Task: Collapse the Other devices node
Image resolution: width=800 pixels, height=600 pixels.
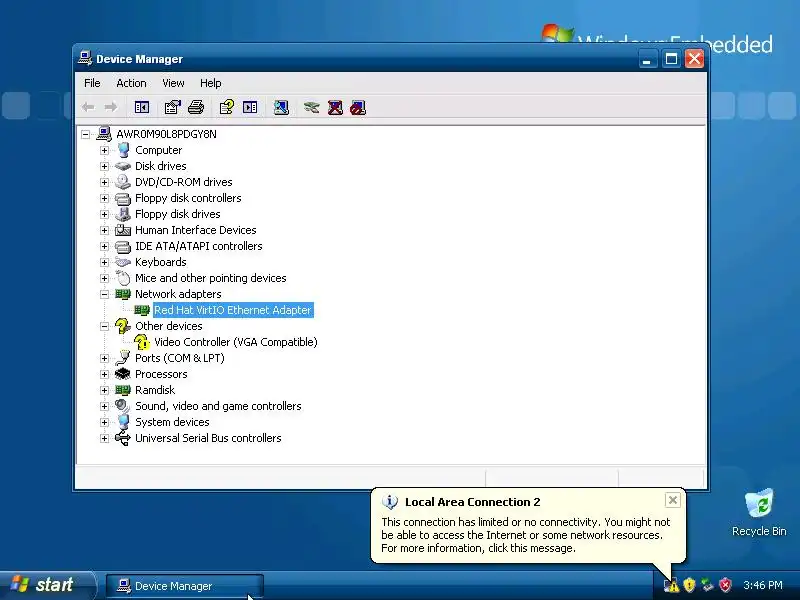Action: click(105, 326)
